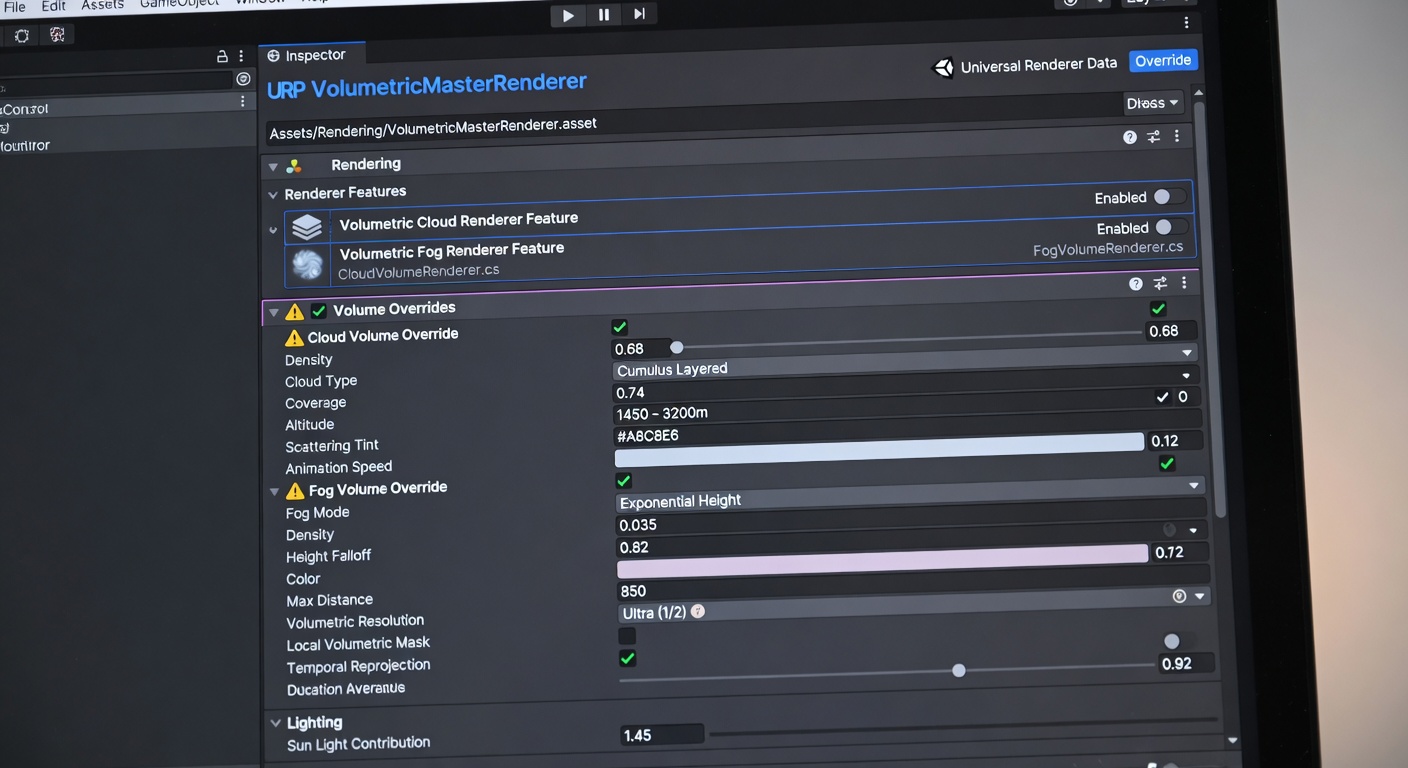Collapse the Volume Overrides foldout arrow

pyautogui.click(x=274, y=313)
